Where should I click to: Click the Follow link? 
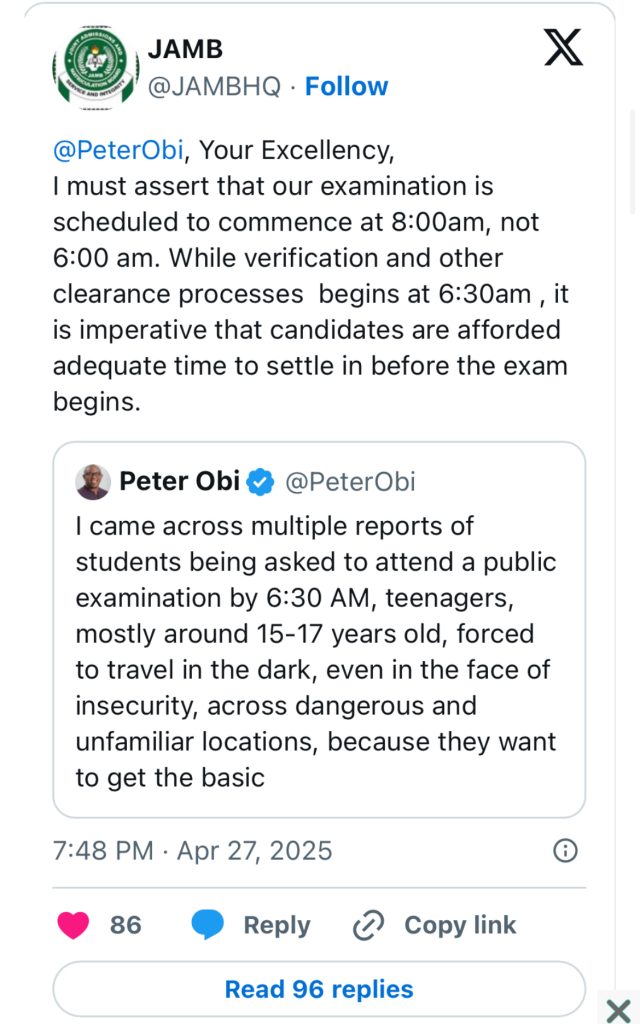346,87
